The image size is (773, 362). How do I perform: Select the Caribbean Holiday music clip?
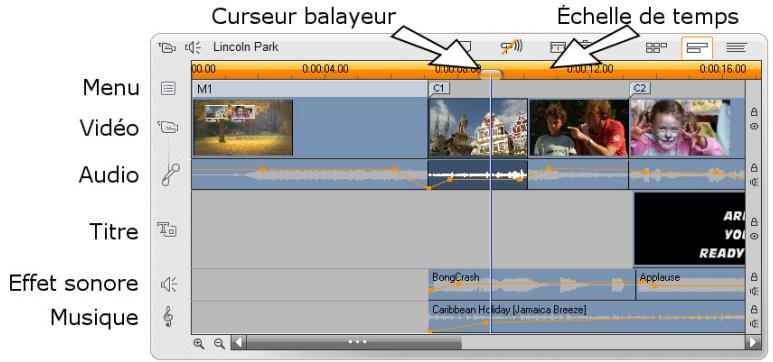tap(586, 317)
